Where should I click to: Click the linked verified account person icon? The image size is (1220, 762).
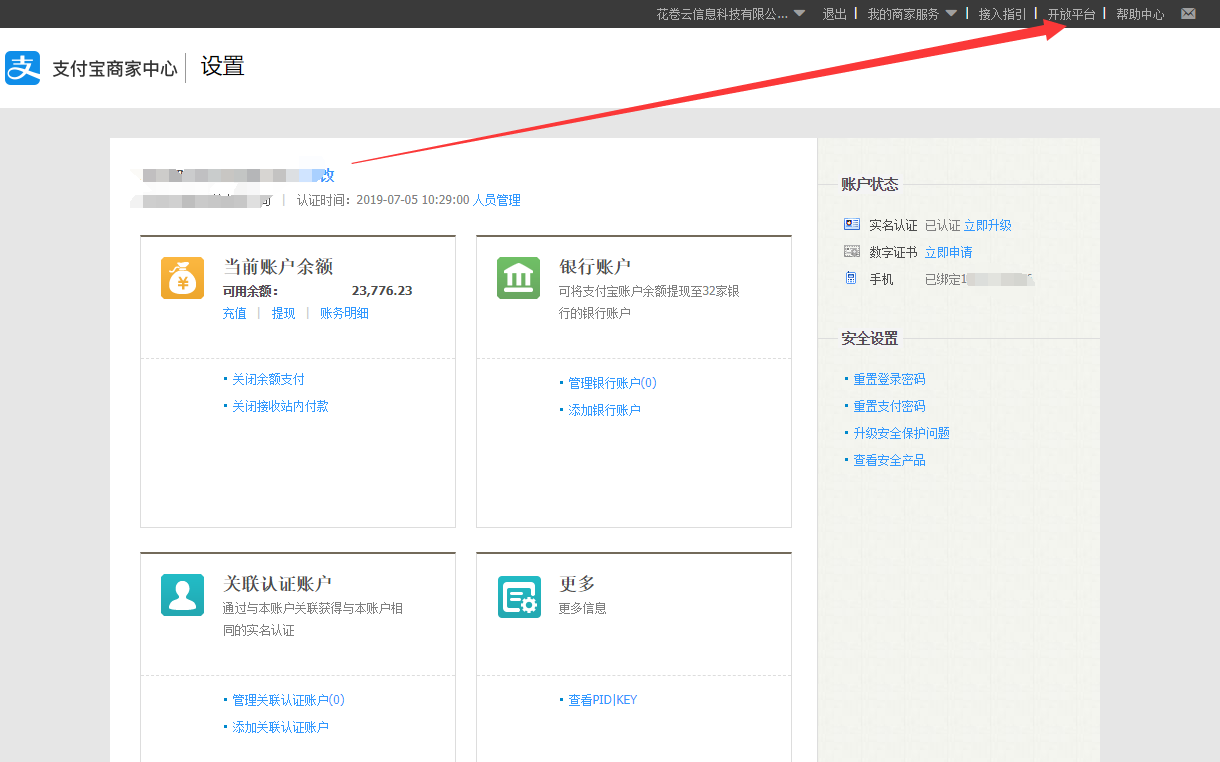pyautogui.click(x=182, y=595)
